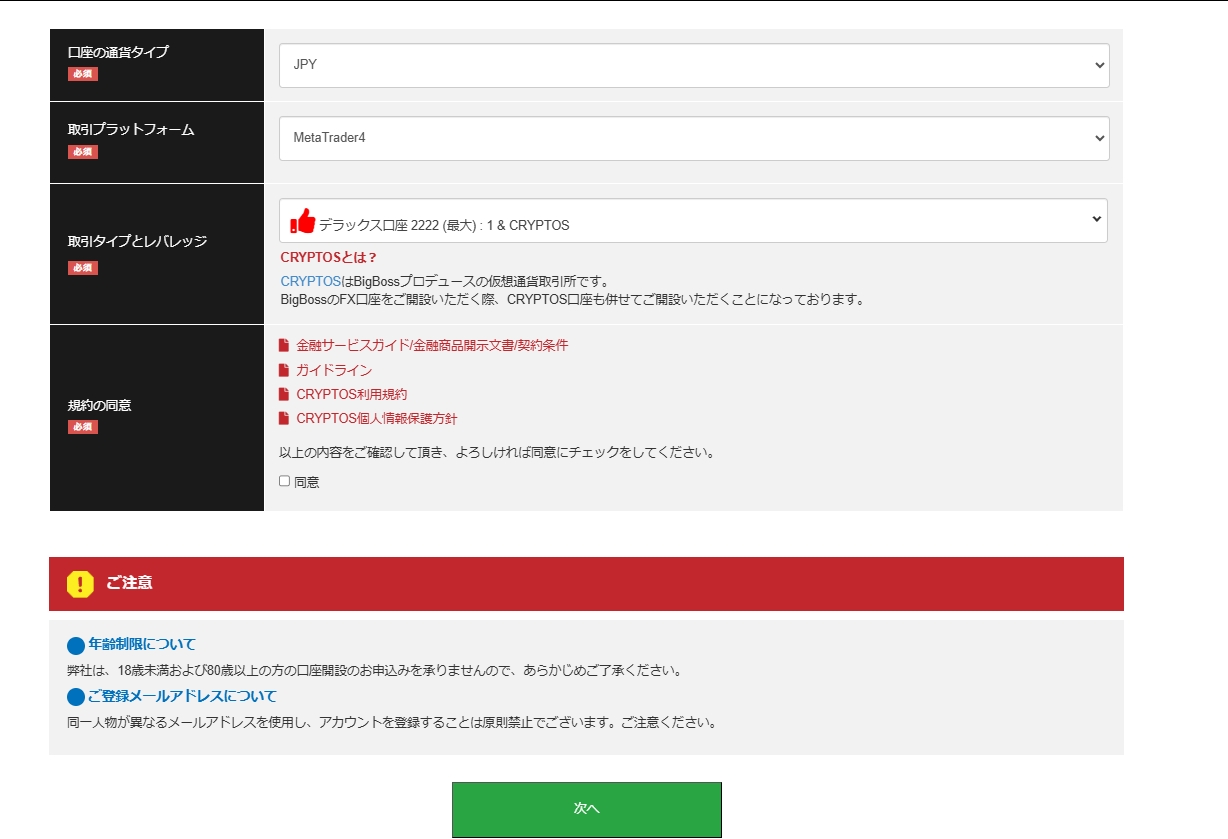Image resolution: width=1228 pixels, height=839 pixels.
Task: Click the 規約の同意 label
Action: coord(99,405)
